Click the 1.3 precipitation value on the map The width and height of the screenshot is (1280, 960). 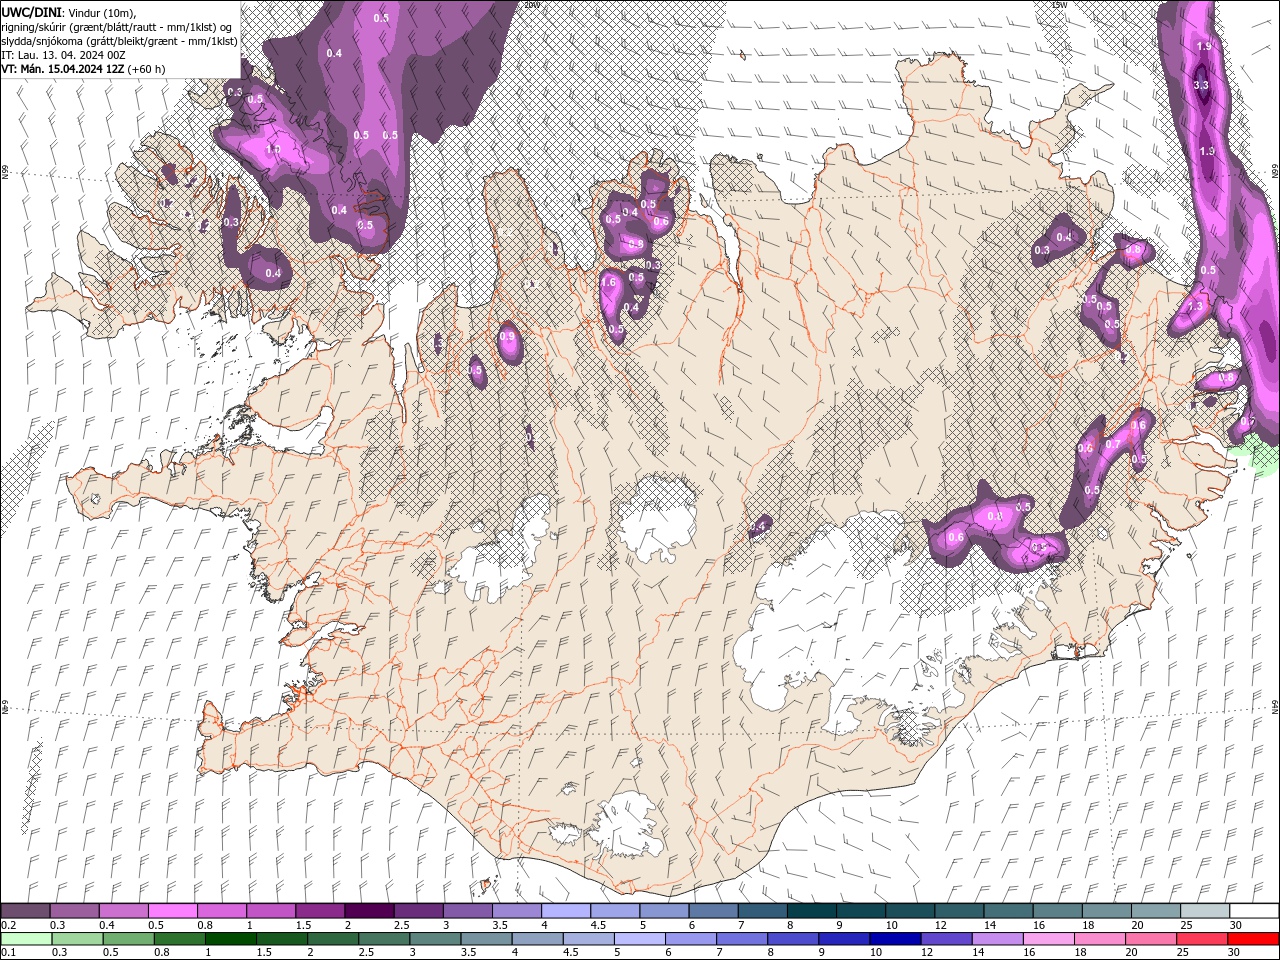[x=1195, y=307]
